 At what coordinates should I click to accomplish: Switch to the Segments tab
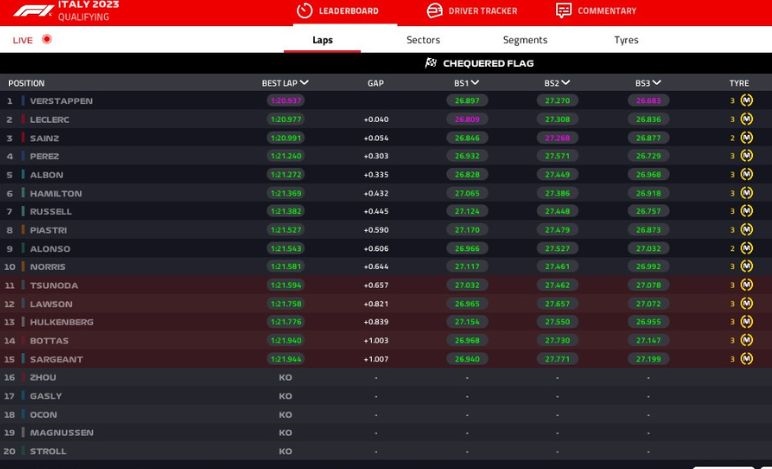pyautogui.click(x=525, y=40)
